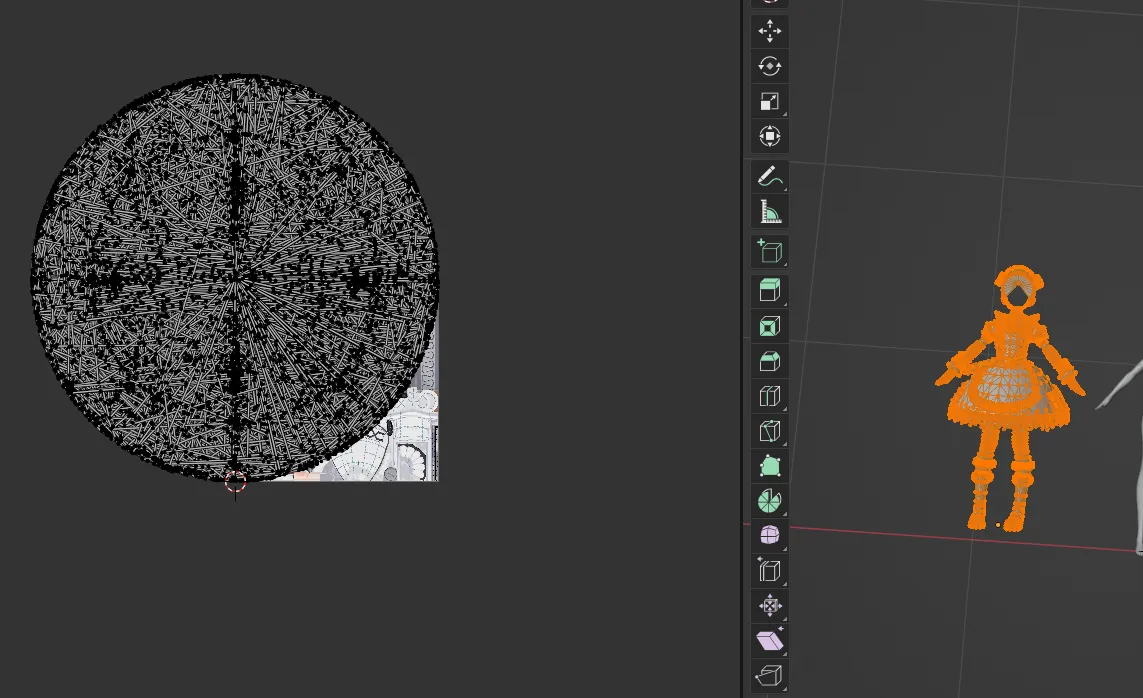Click the 2D cursor in UV editor
The height and width of the screenshot is (698, 1143).
[235, 482]
